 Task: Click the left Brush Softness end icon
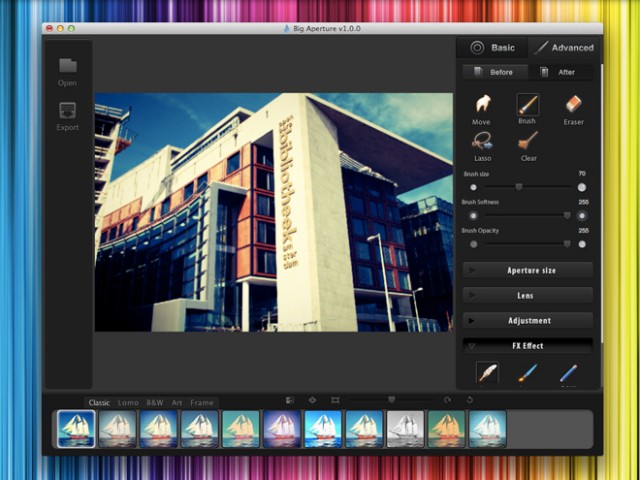(x=473, y=216)
